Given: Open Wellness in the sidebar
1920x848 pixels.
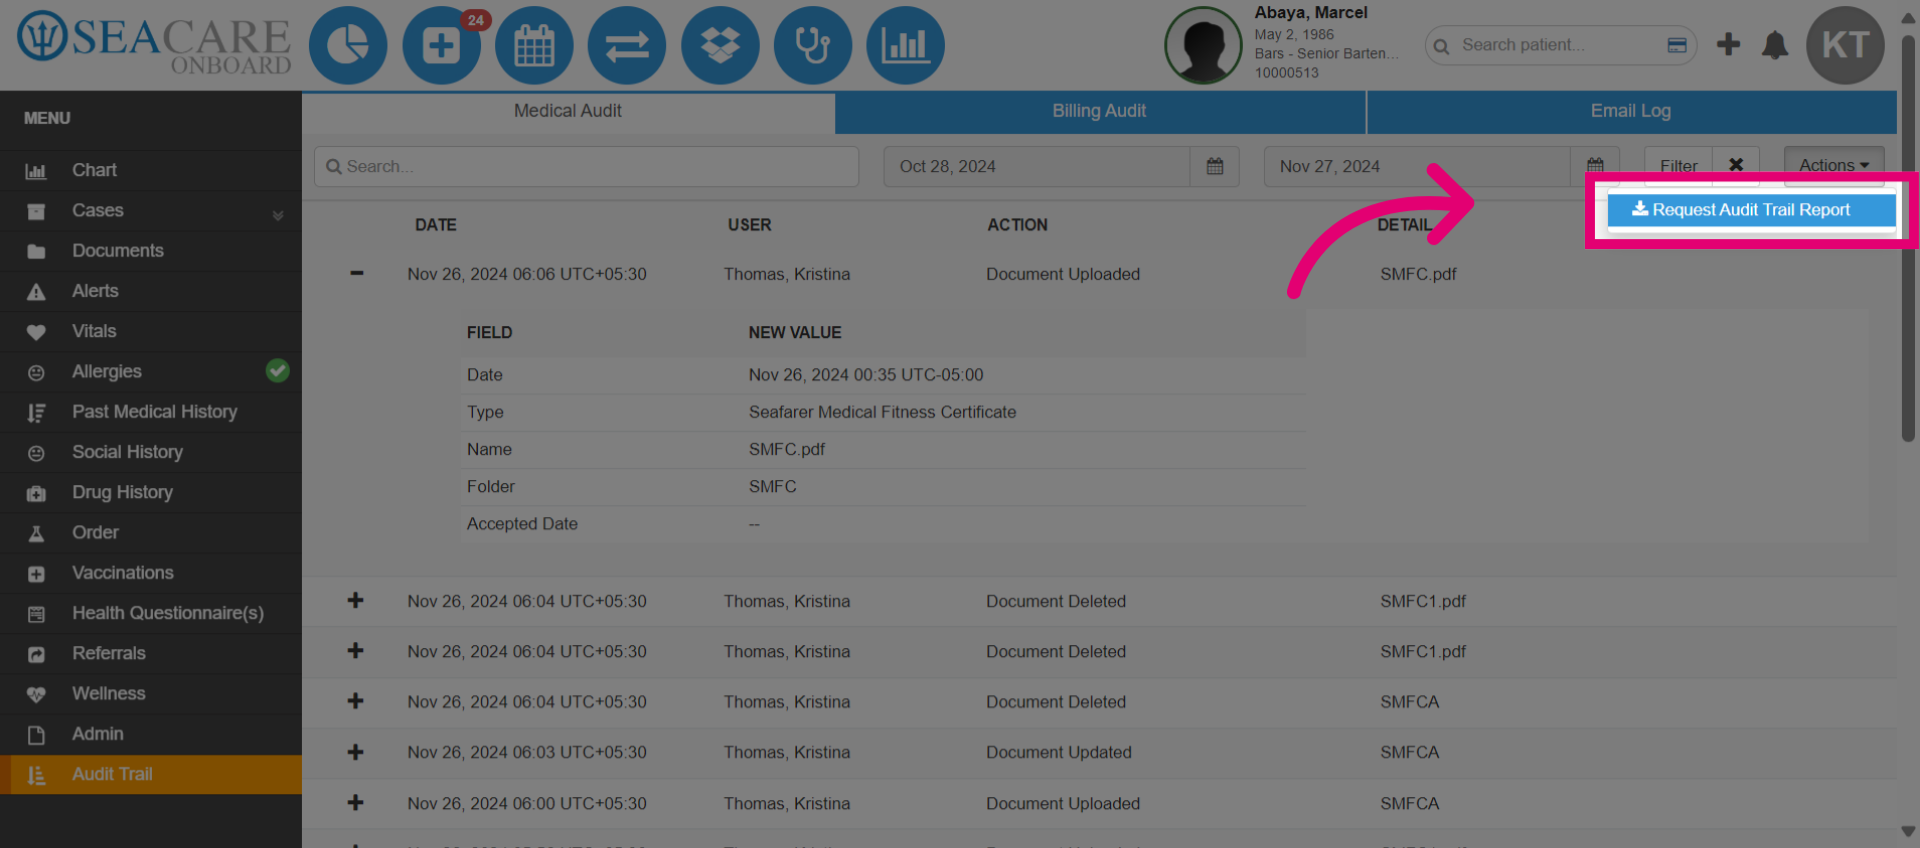Looking at the screenshot, I should pyautogui.click(x=151, y=694).
